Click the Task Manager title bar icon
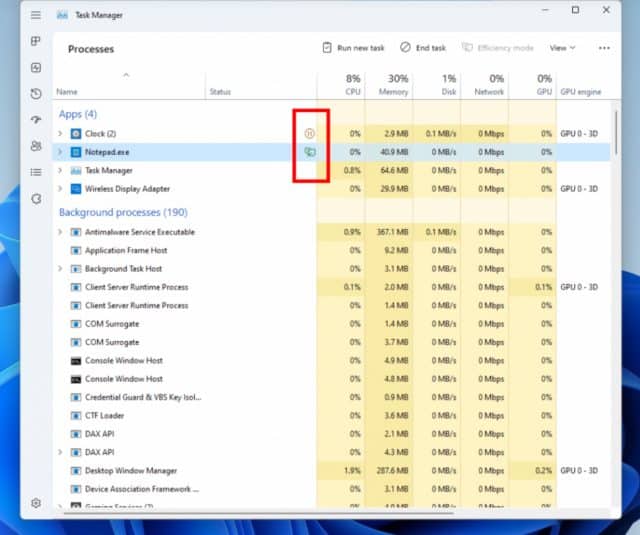640x535 pixels. [x=62, y=15]
